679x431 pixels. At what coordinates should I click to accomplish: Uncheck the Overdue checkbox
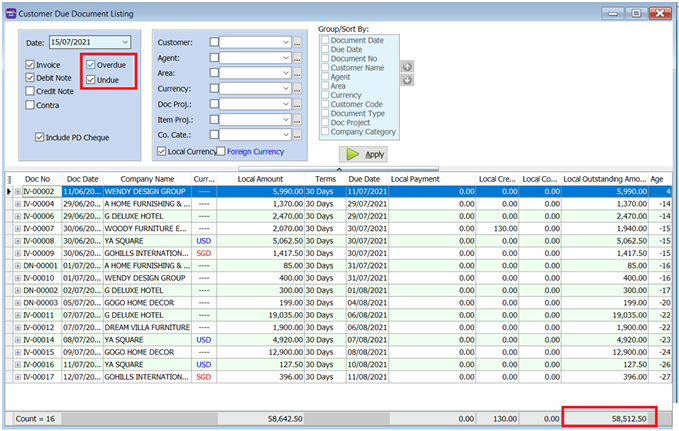point(92,65)
